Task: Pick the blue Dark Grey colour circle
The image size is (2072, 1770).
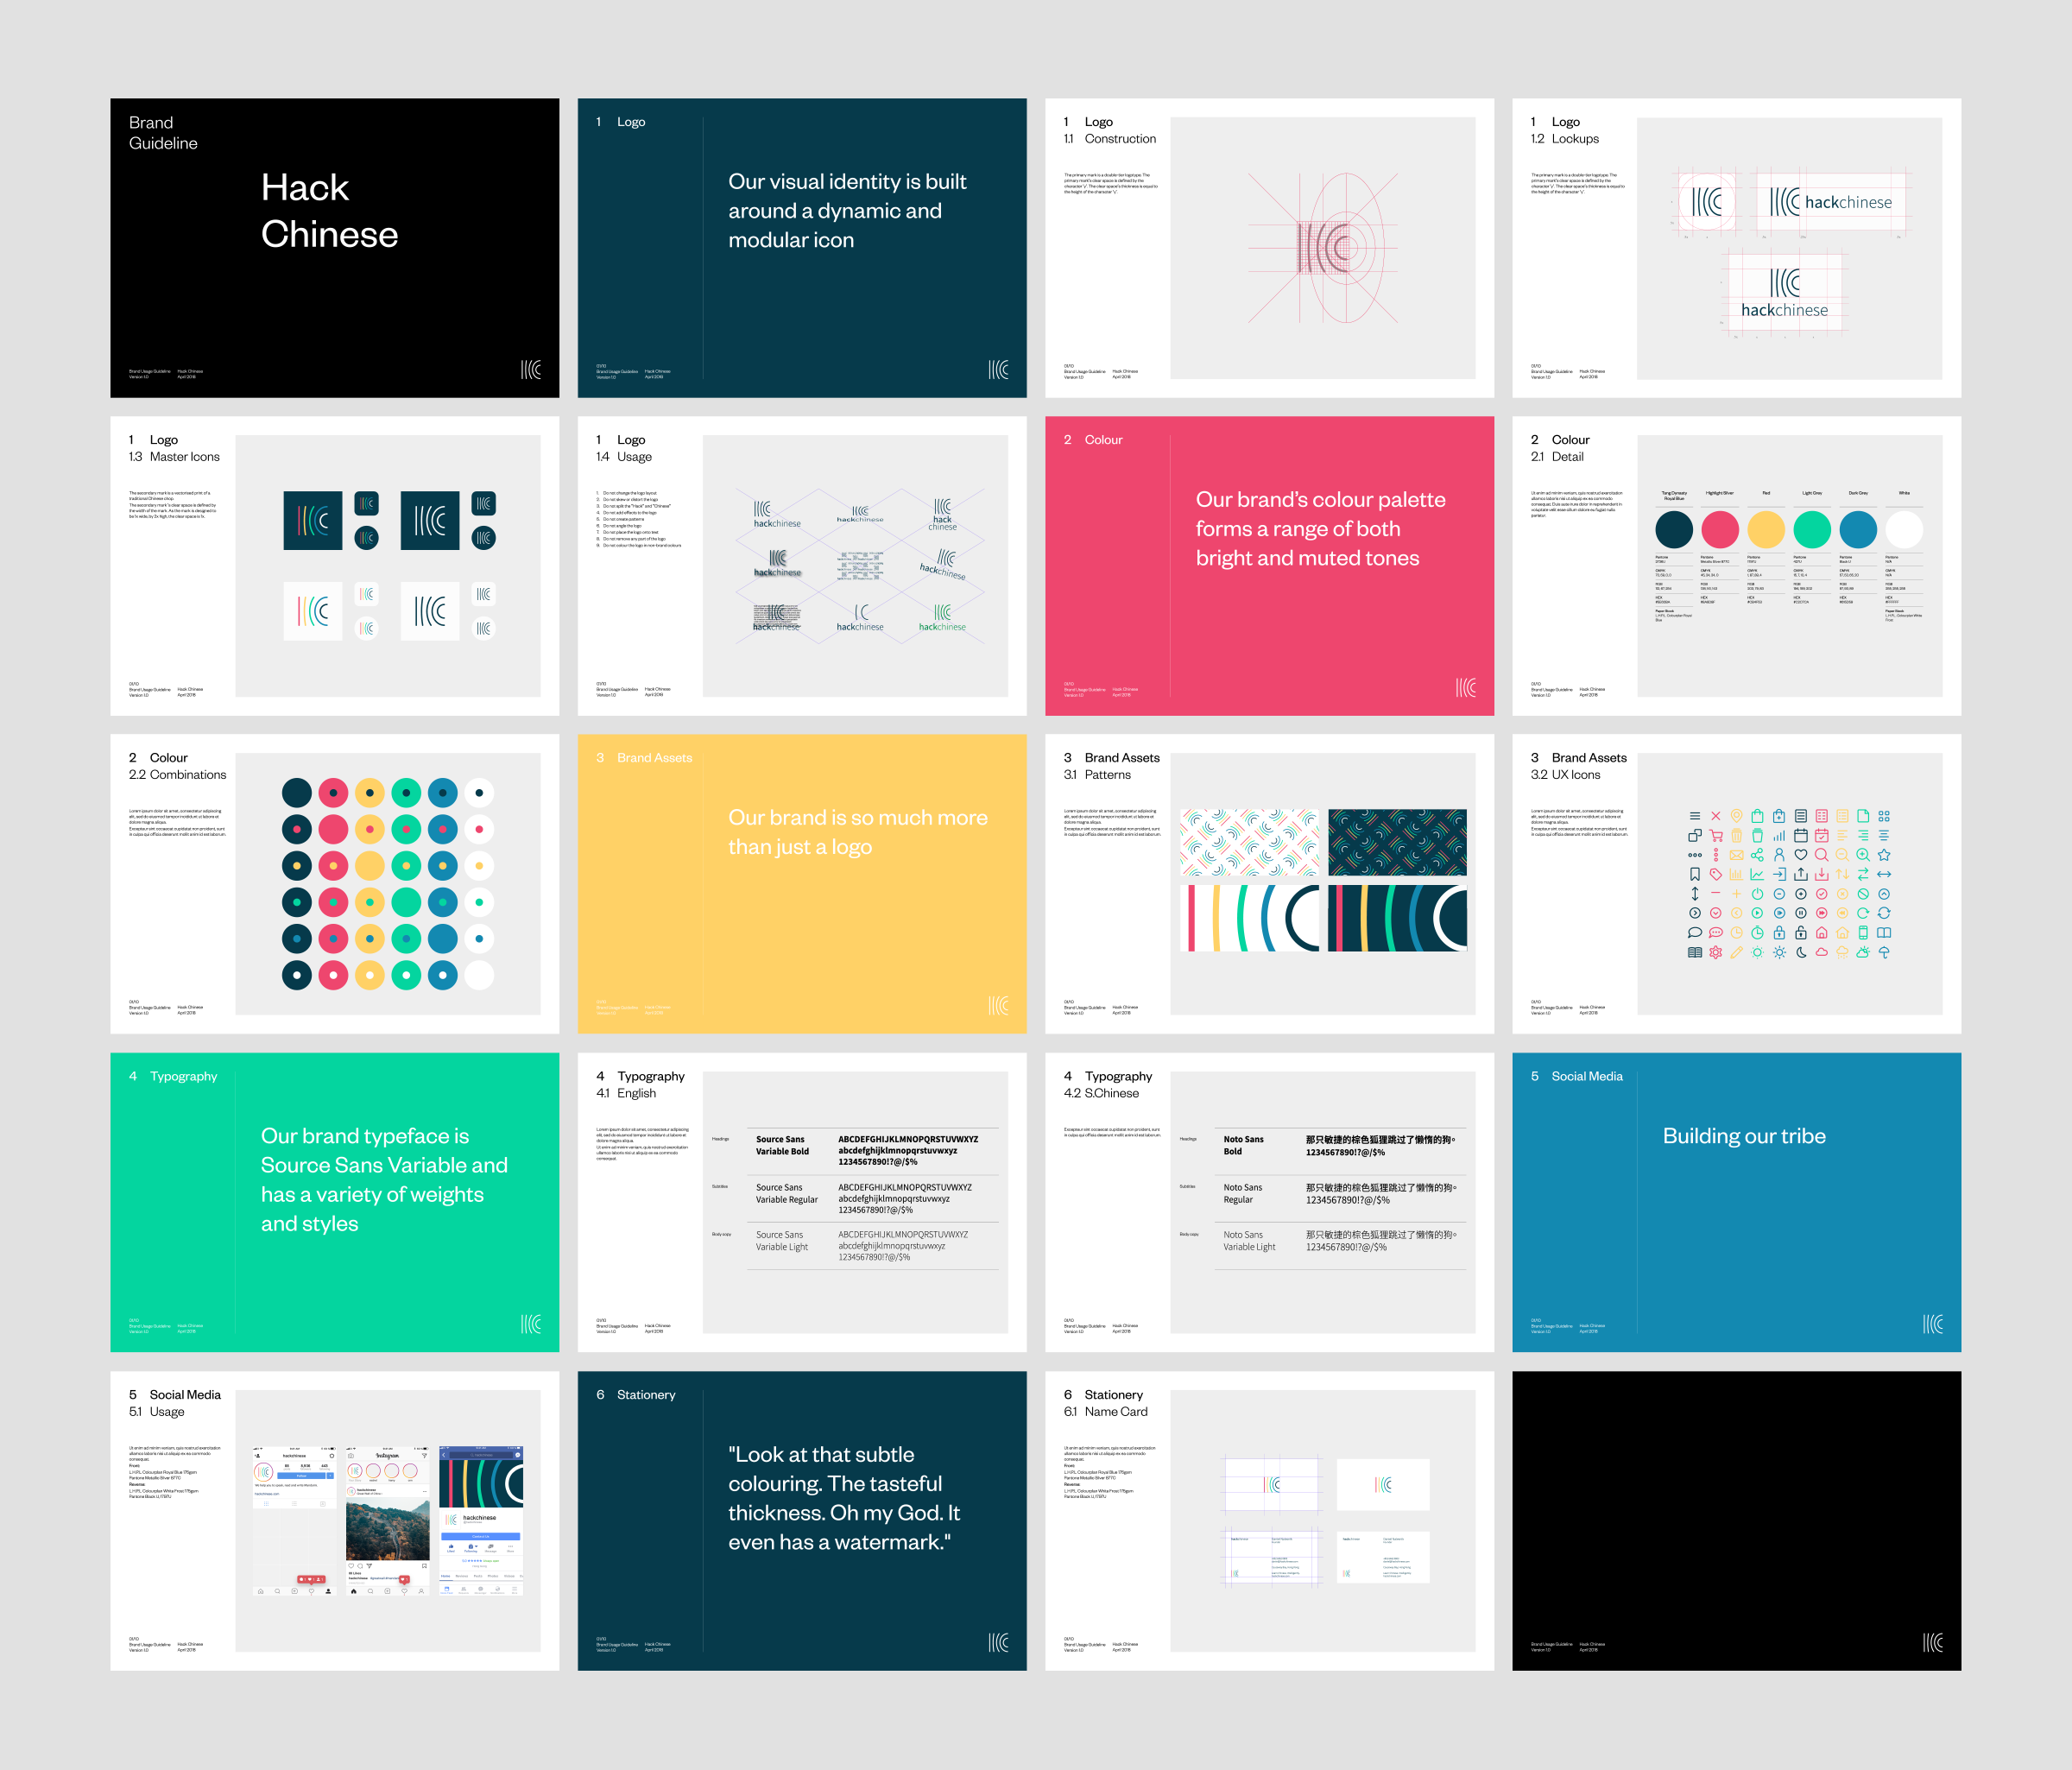Action: (1858, 529)
